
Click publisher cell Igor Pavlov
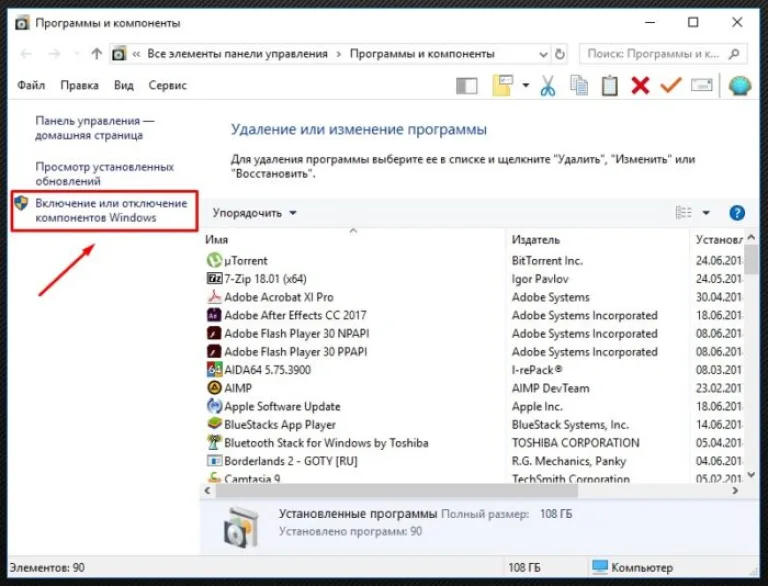(x=540, y=279)
